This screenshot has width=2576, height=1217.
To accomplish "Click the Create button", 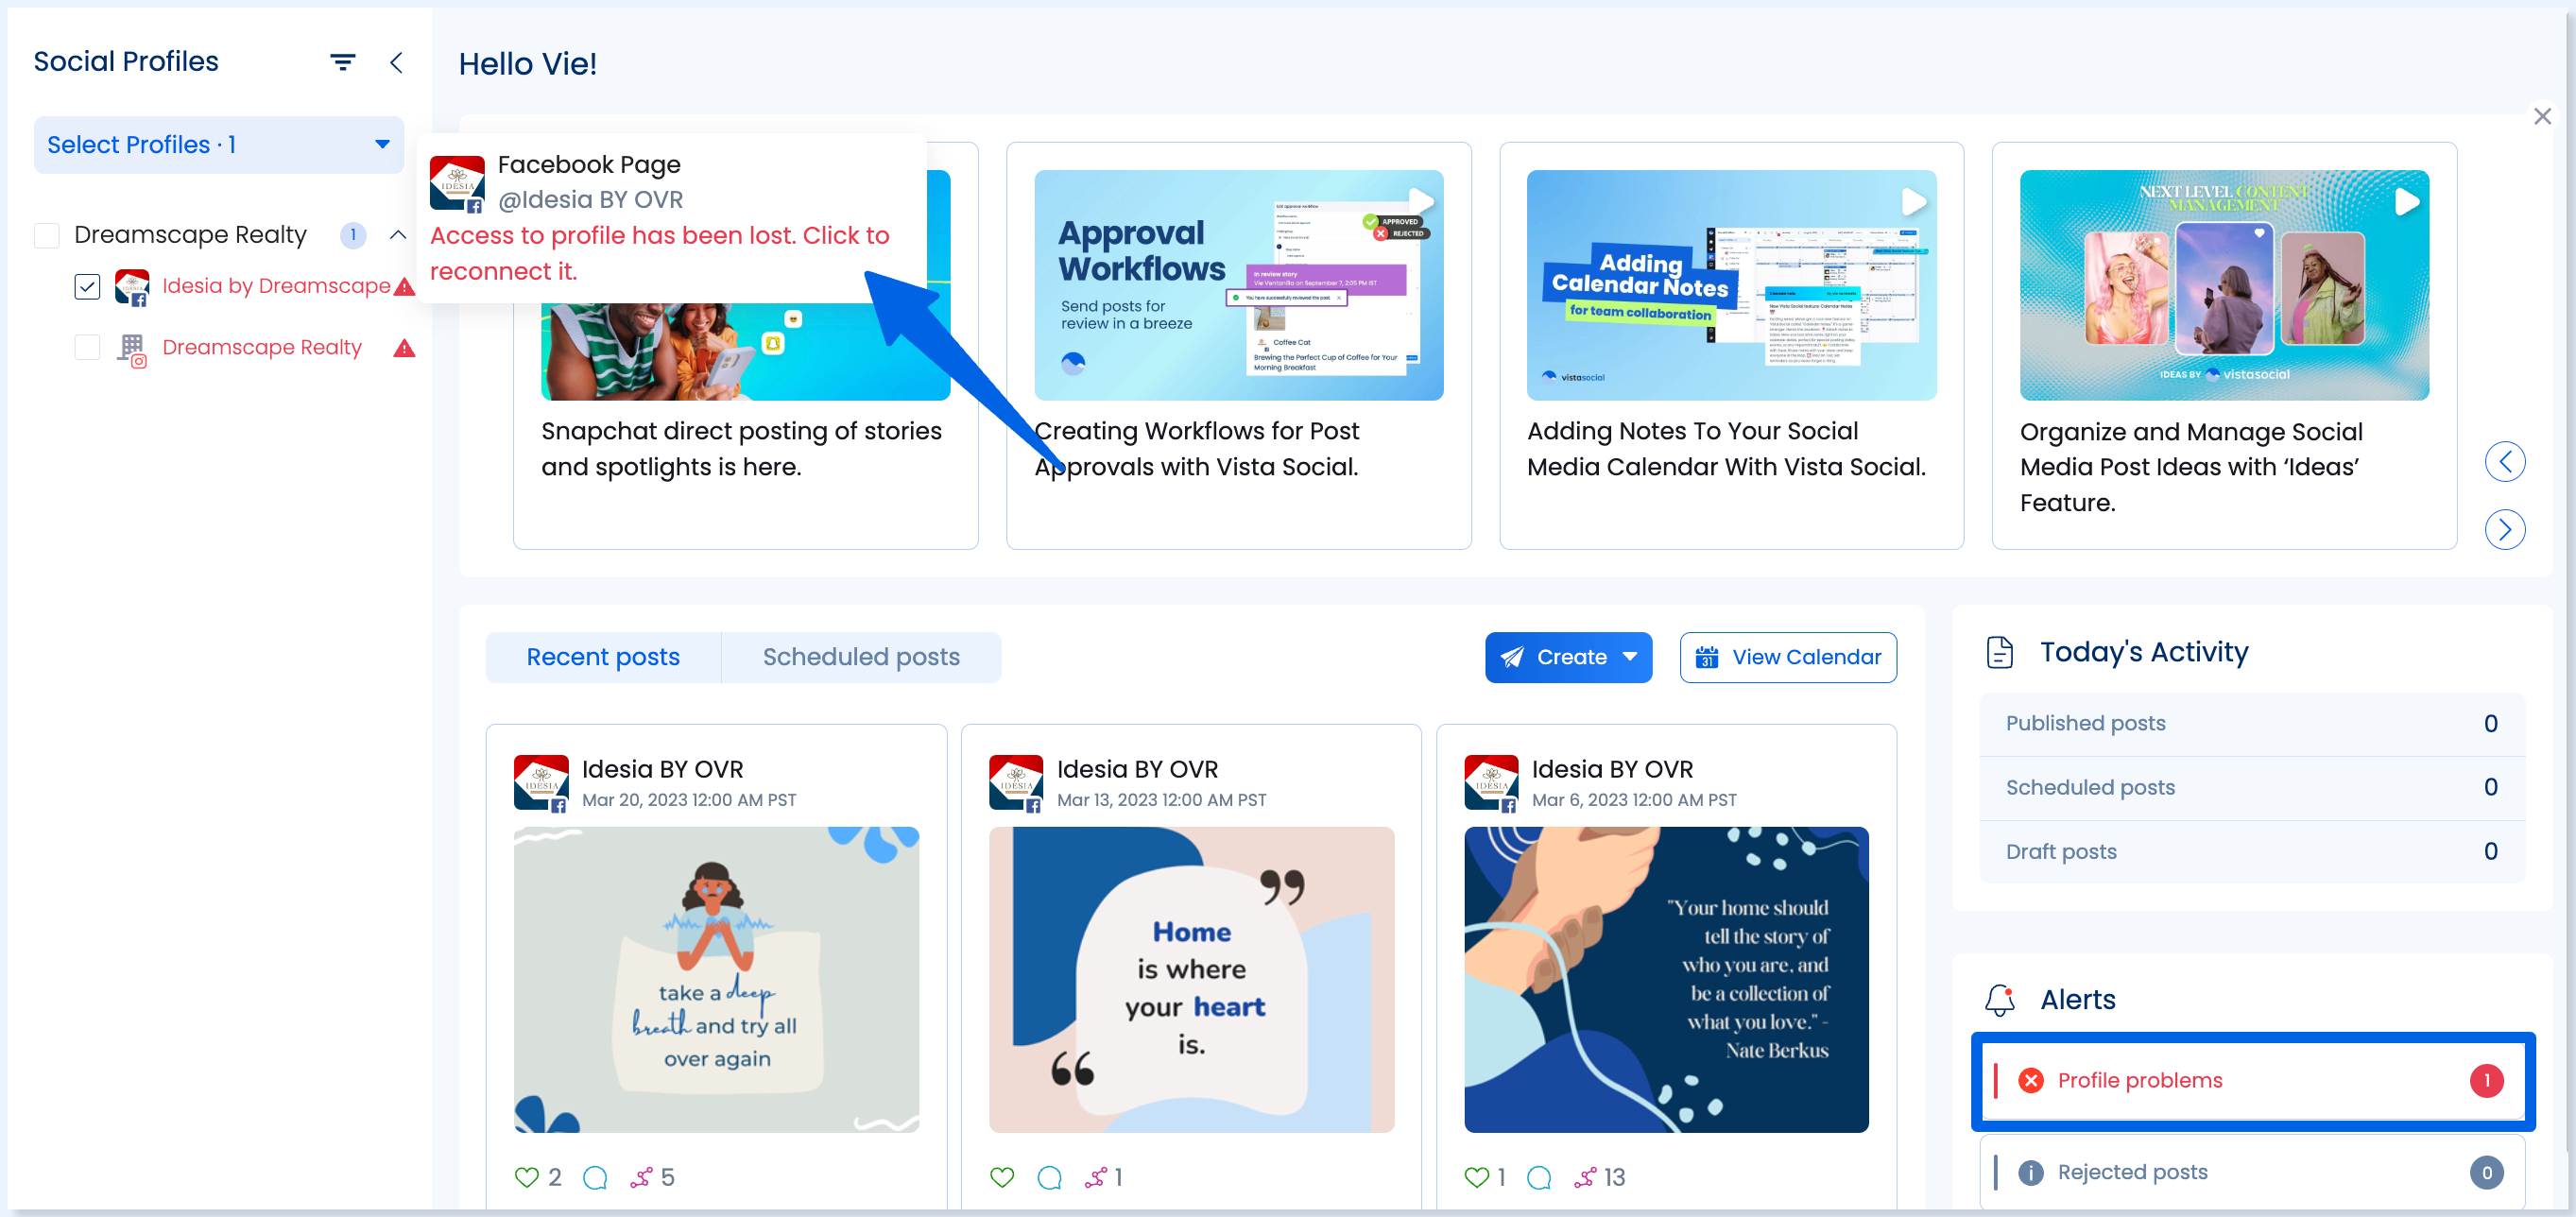I will (1567, 657).
